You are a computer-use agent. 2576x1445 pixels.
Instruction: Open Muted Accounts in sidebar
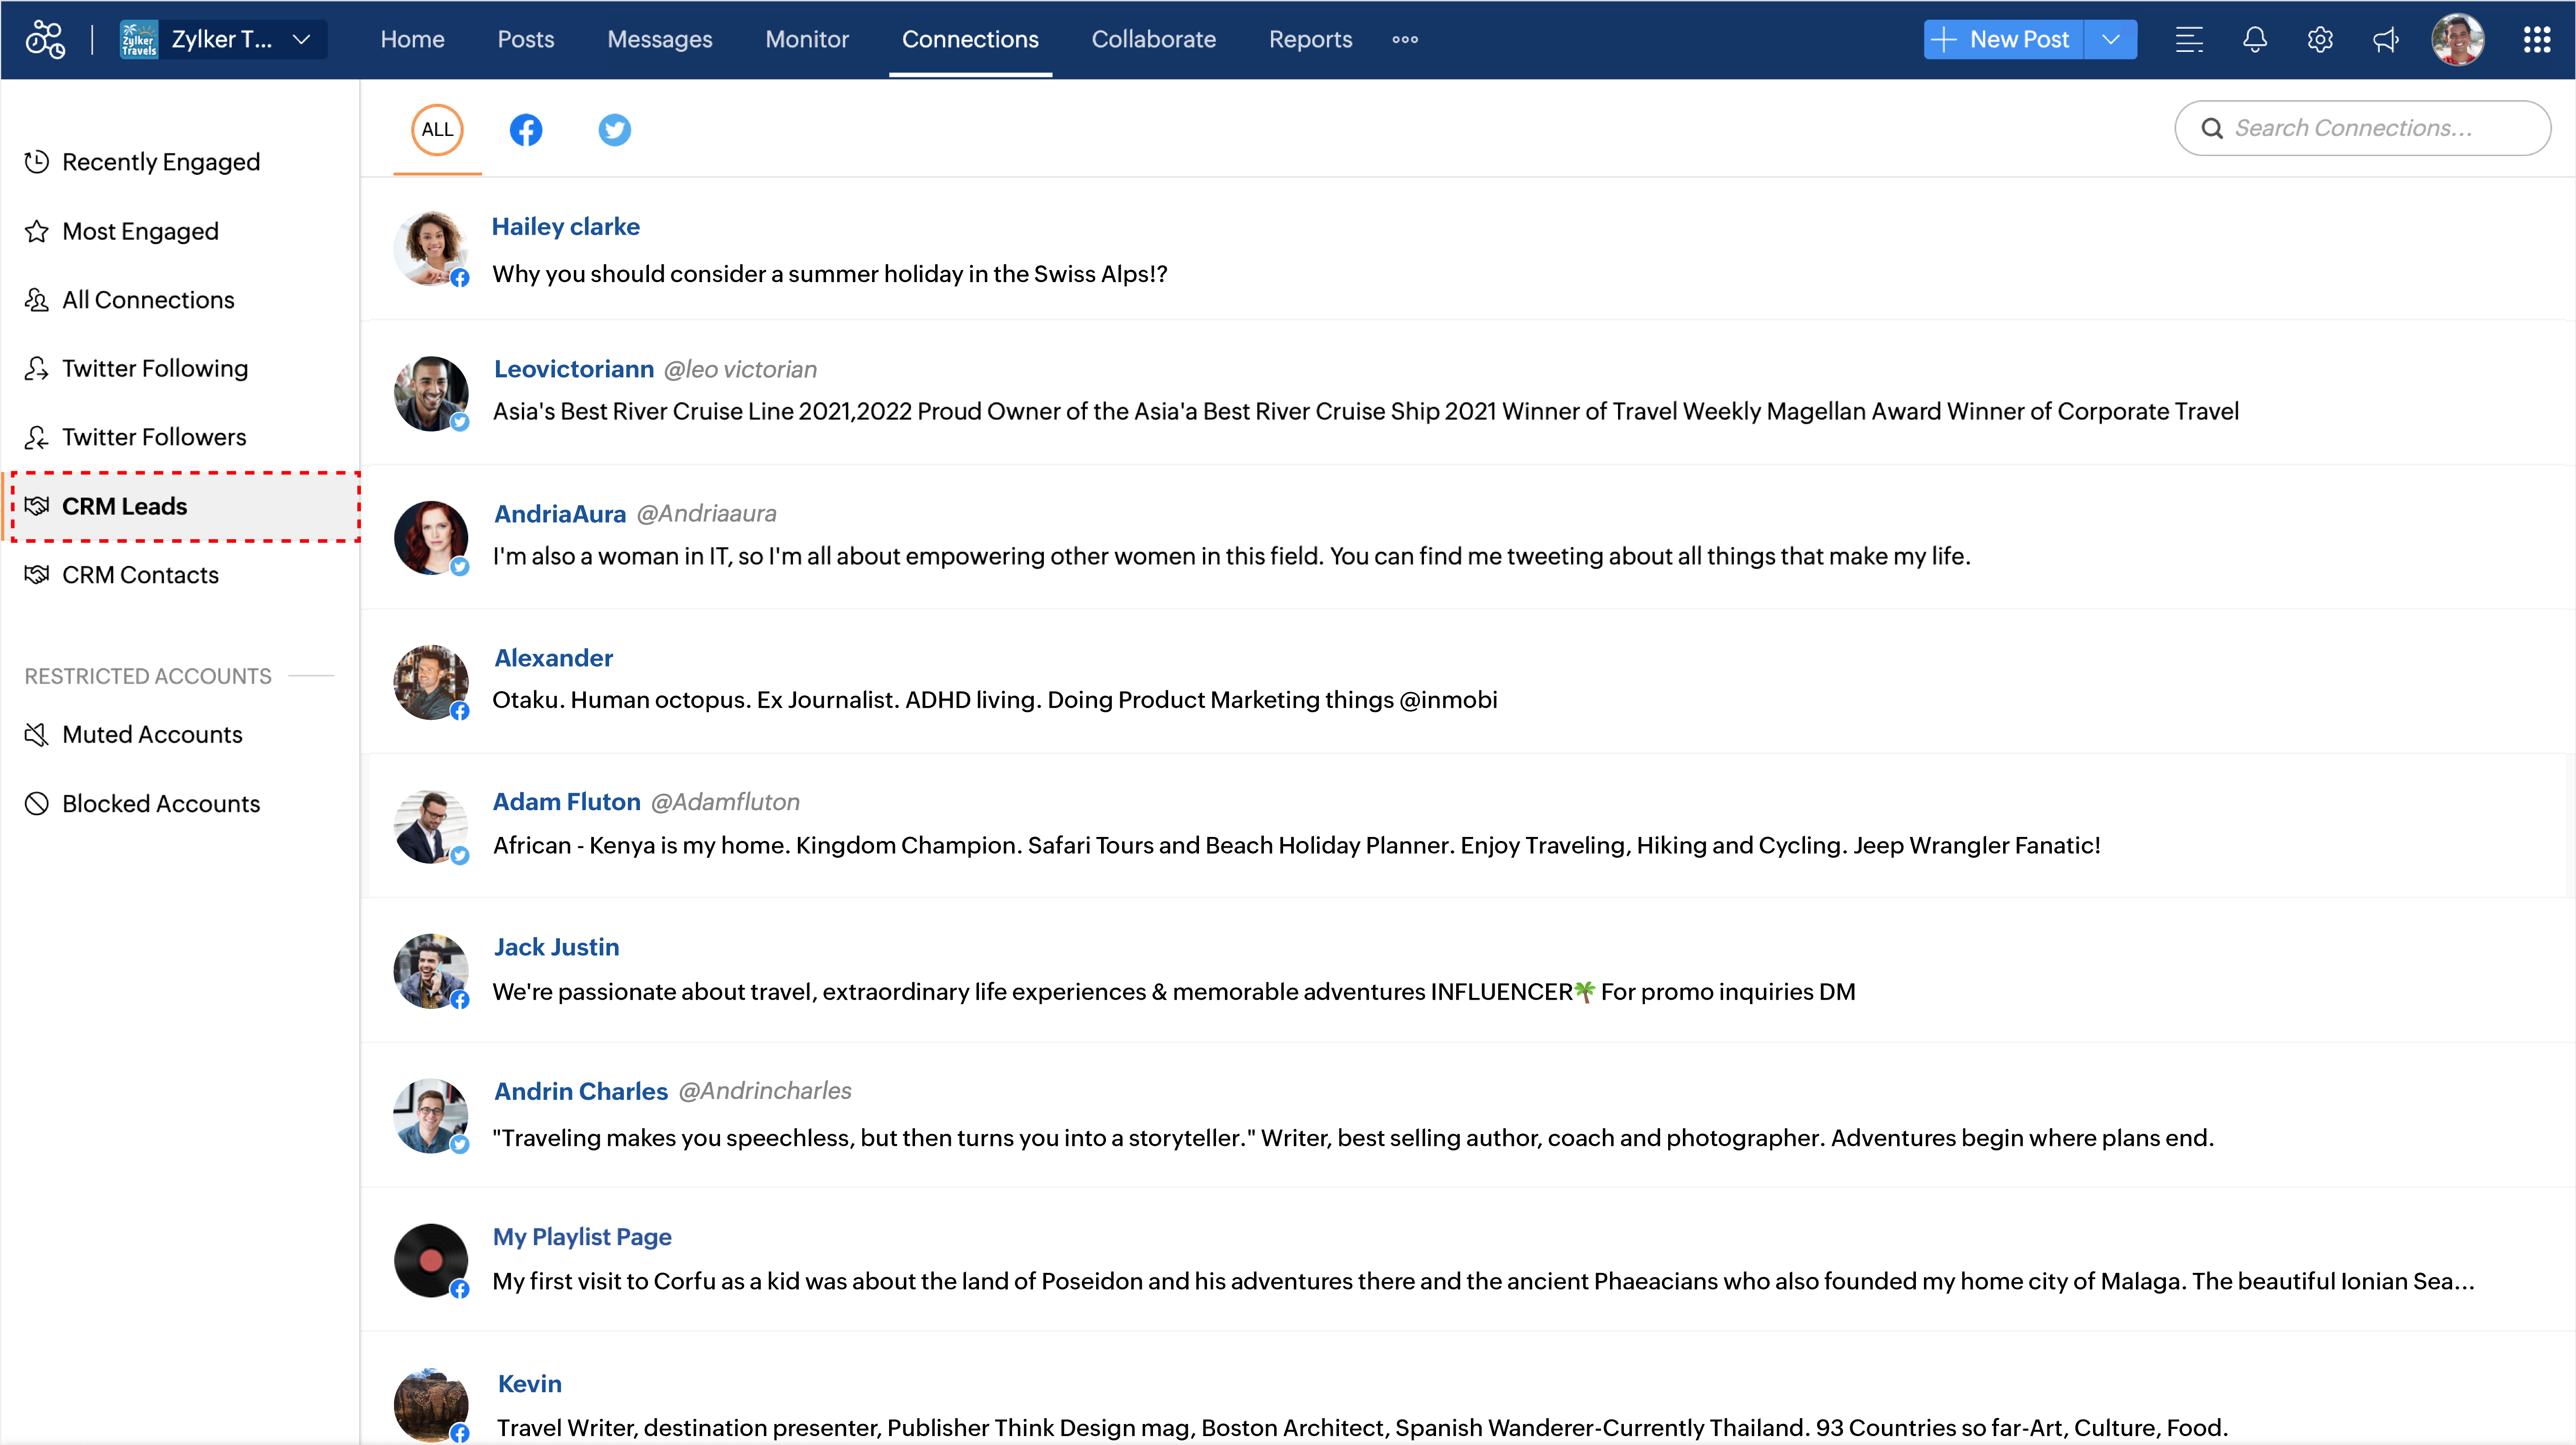(152, 735)
